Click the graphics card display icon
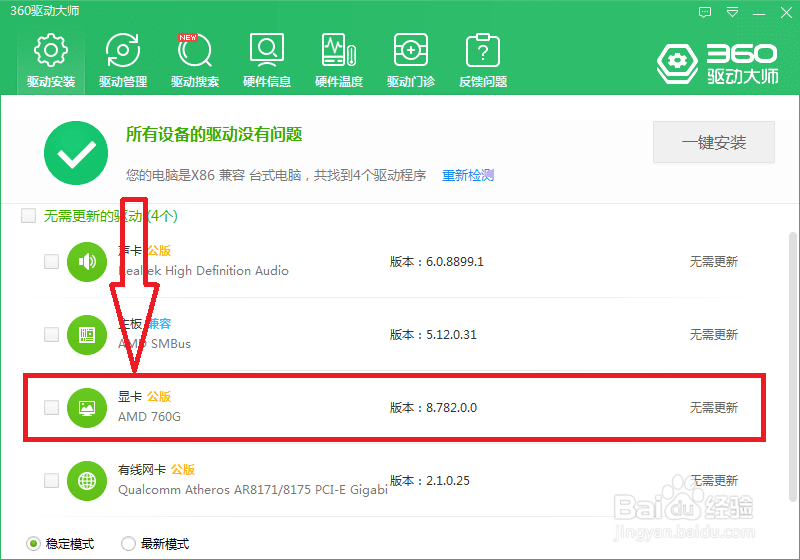Screen dimensions: 800x560 87,408
